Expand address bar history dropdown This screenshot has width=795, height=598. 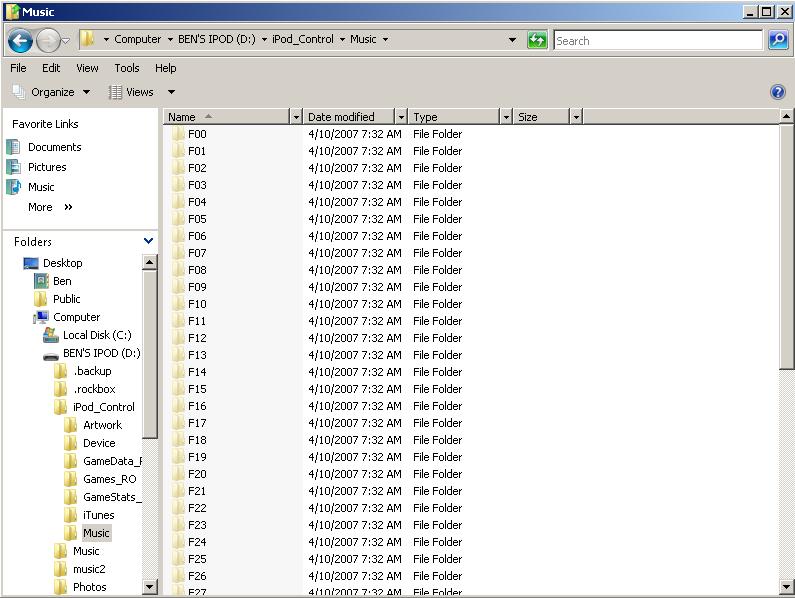(x=513, y=40)
